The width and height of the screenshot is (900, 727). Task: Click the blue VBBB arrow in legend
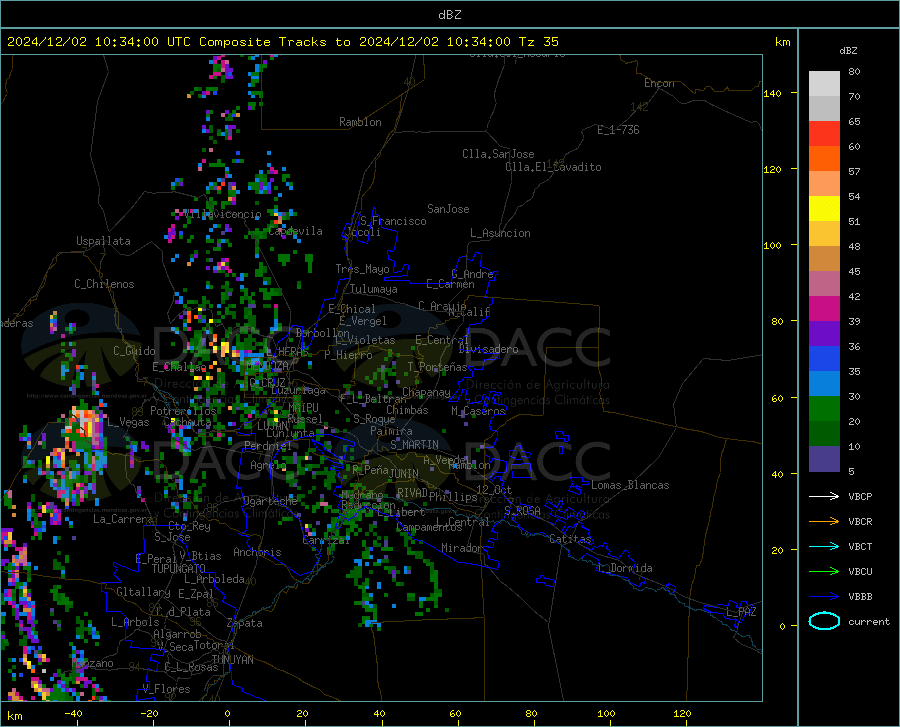824,597
